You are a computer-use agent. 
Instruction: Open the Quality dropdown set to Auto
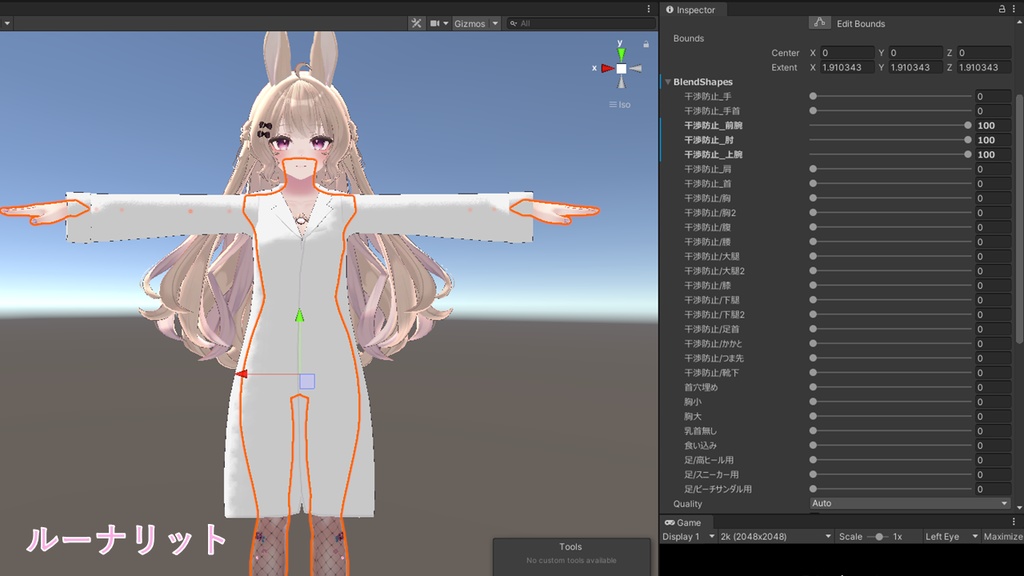pyautogui.click(x=910, y=504)
